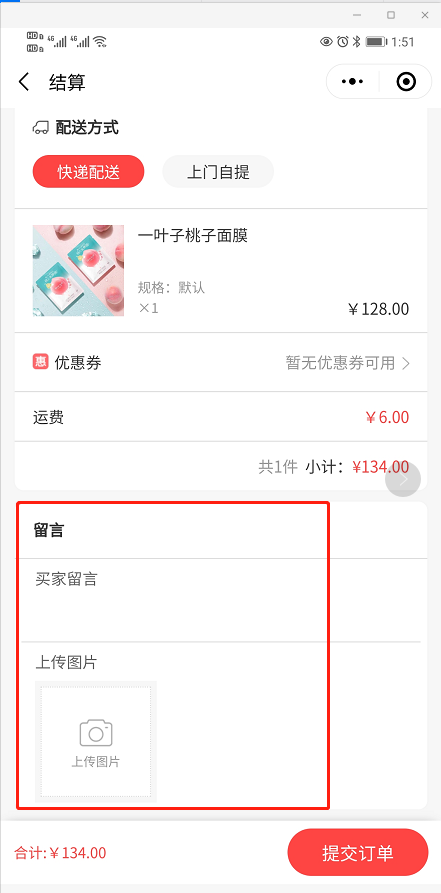Click the 上传图片 dashed upload box
The height and width of the screenshot is (893, 441).
[96, 742]
